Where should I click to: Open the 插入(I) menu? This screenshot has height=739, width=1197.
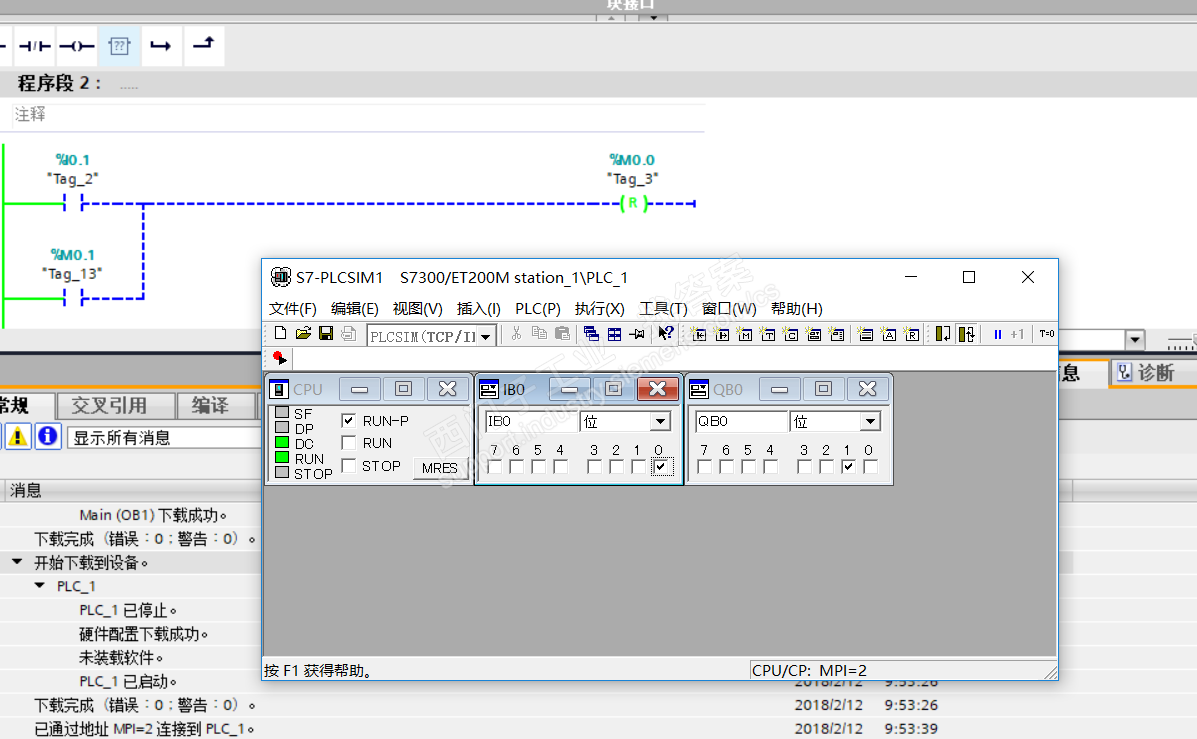tap(479, 308)
